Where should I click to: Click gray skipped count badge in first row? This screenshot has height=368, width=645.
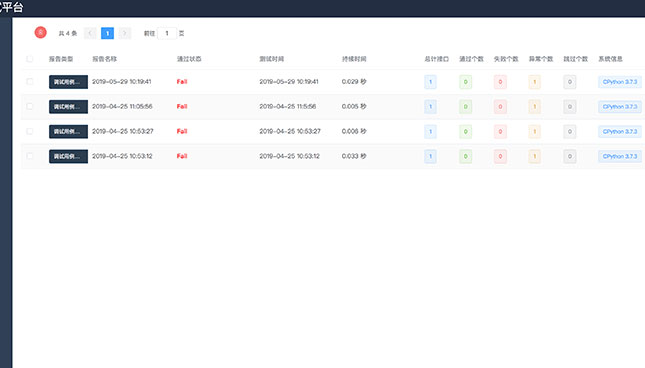(570, 82)
